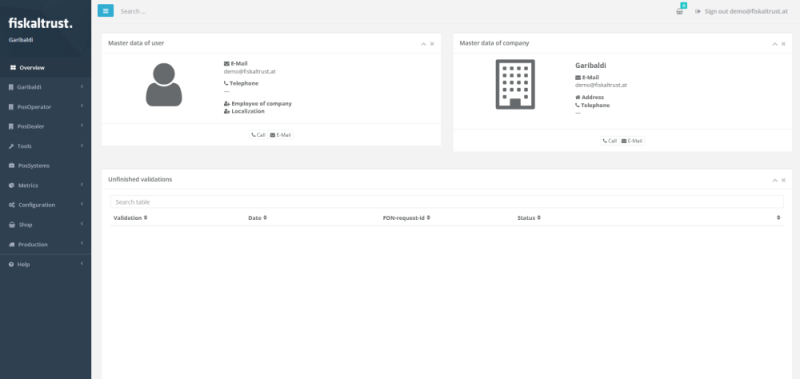Click the chevron next to Garibaldi sidebar item

click(x=82, y=87)
